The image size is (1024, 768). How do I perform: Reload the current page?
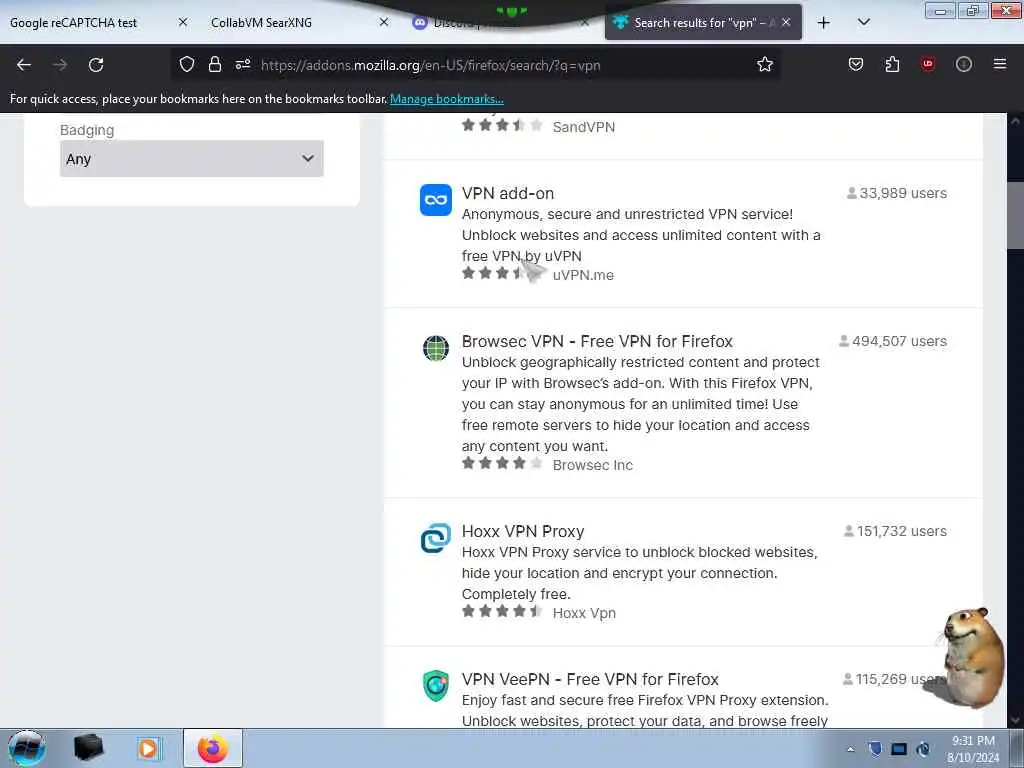pyautogui.click(x=96, y=65)
